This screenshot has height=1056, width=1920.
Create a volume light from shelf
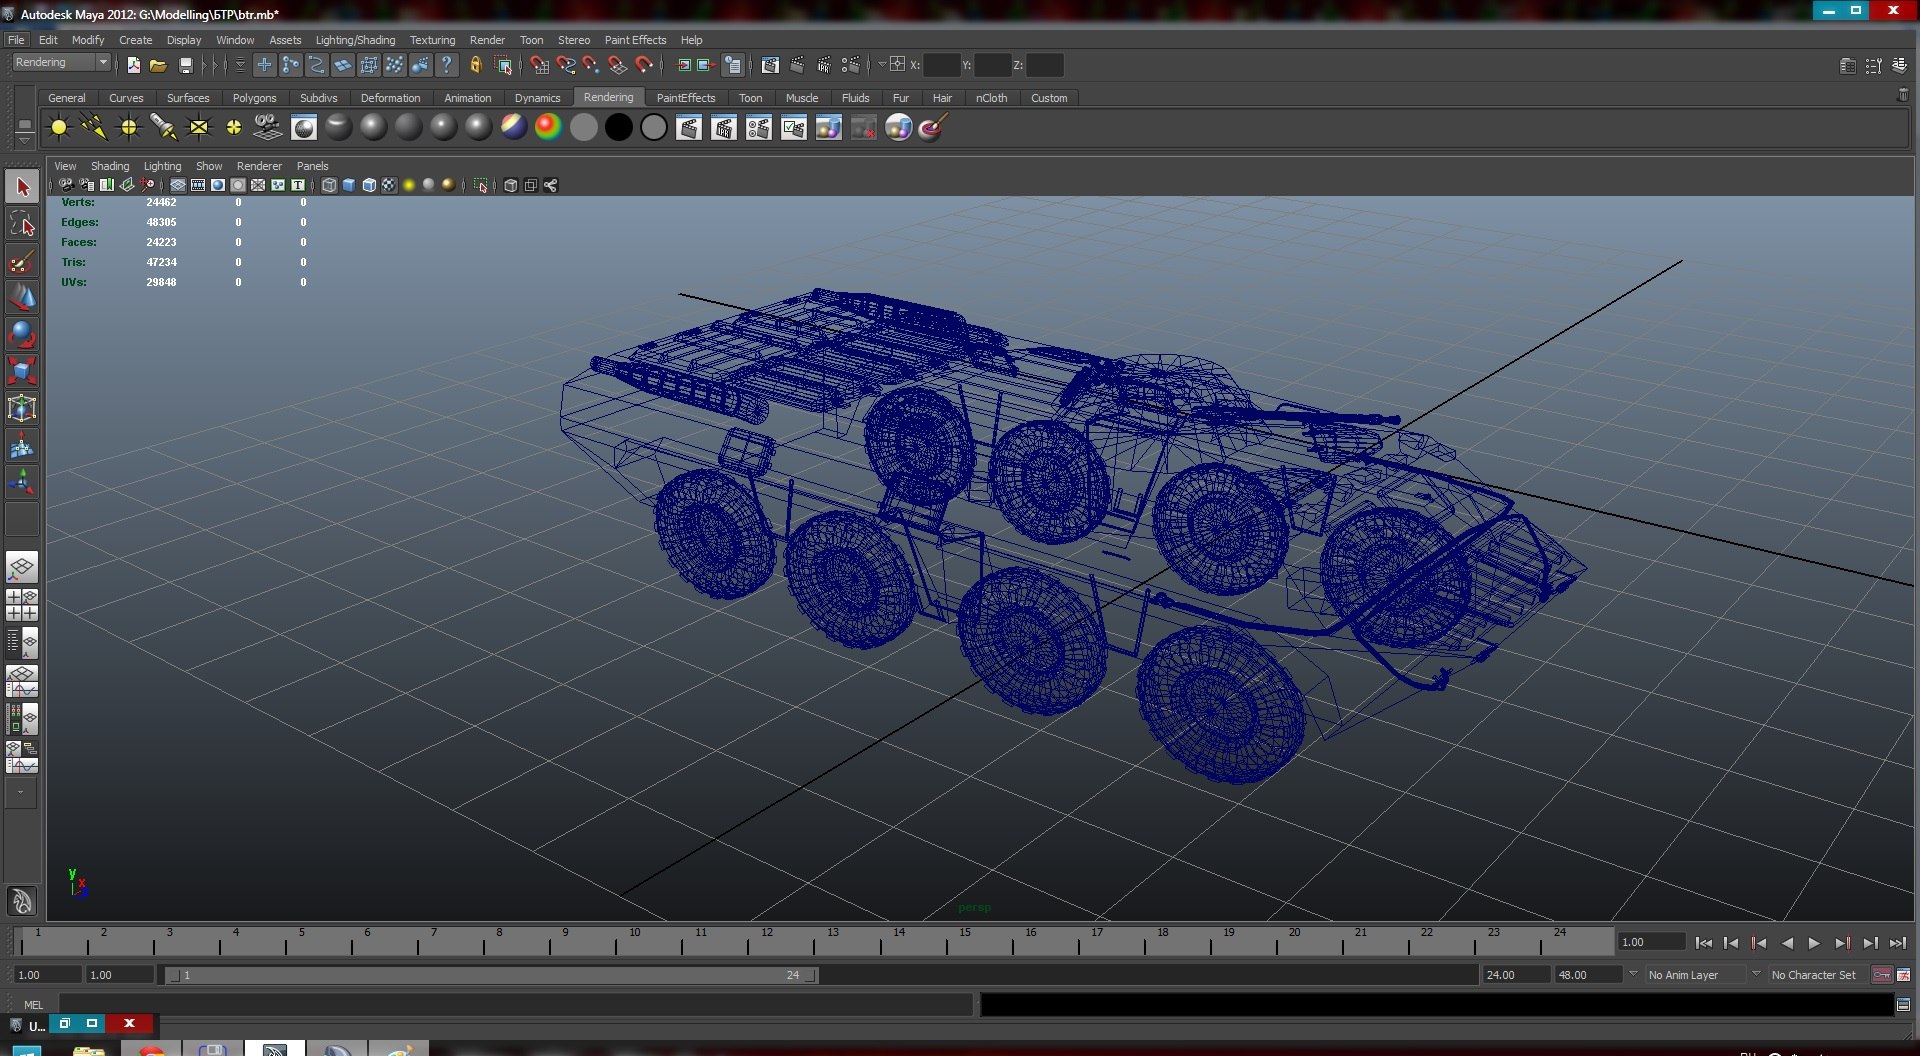coord(234,127)
